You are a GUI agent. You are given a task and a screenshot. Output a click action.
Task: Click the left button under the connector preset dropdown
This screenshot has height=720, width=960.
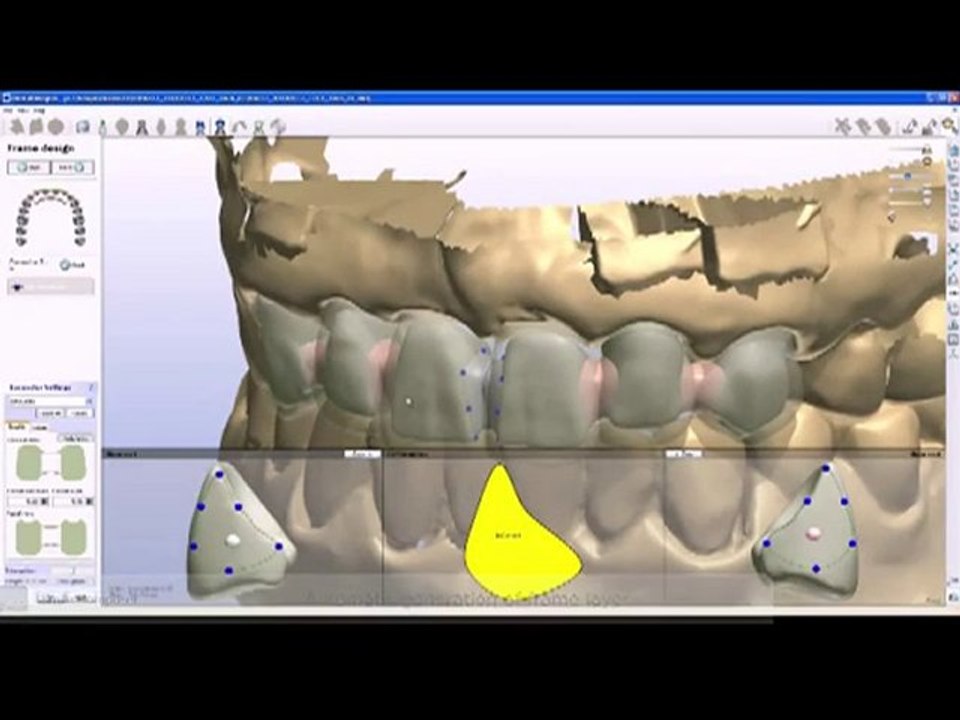[51, 413]
